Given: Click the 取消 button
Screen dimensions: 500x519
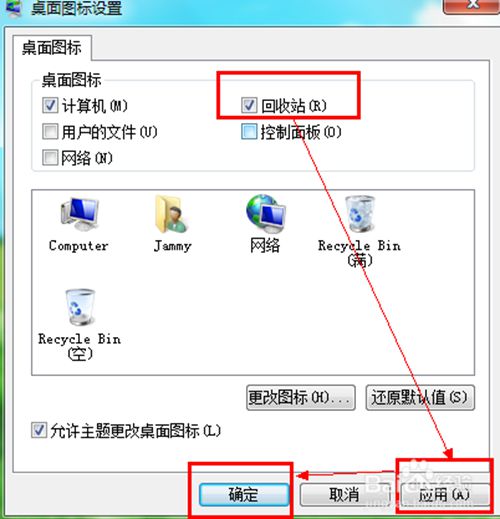Looking at the screenshot, I should pyautogui.click(x=344, y=494).
